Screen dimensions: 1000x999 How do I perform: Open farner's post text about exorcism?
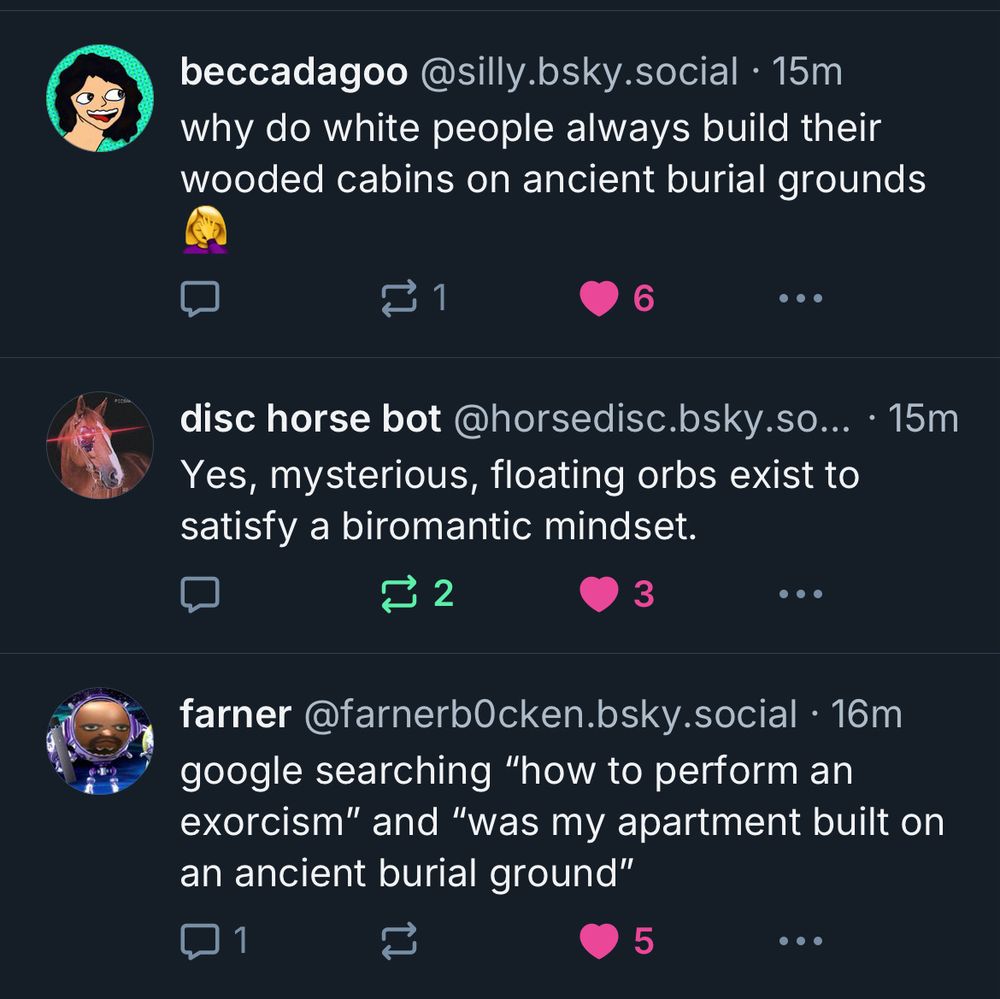(x=560, y=822)
